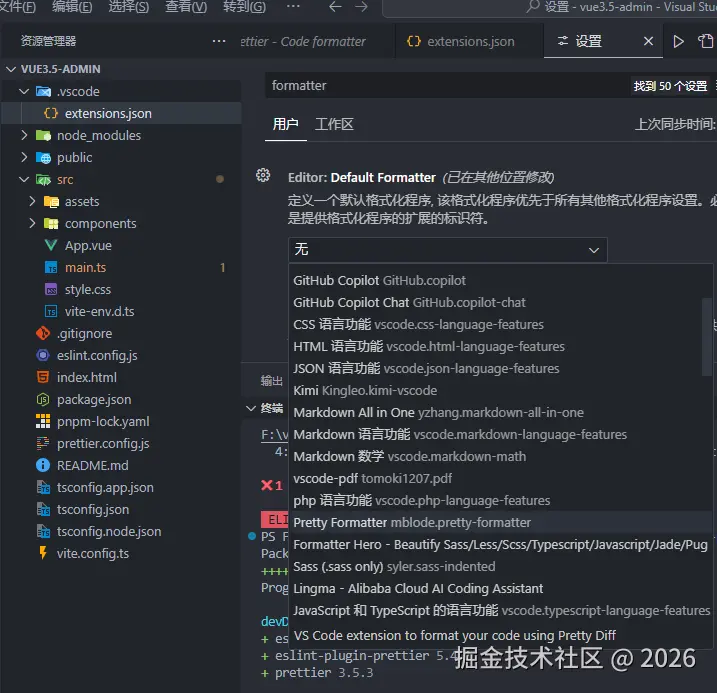Collapse the .vscode folder chevron
This screenshot has height=693, width=717.
tap(24, 91)
